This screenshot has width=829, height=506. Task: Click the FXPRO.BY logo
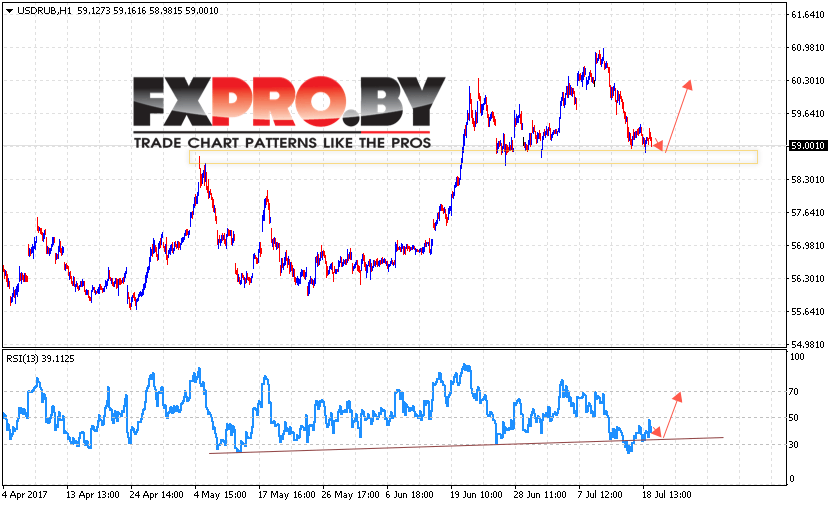(x=289, y=102)
